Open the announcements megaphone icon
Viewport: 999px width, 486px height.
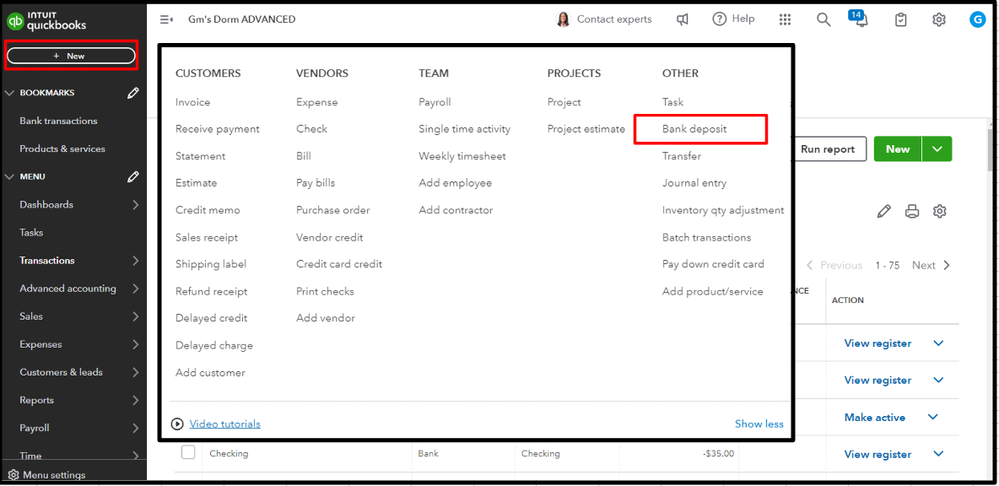(682, 20)
